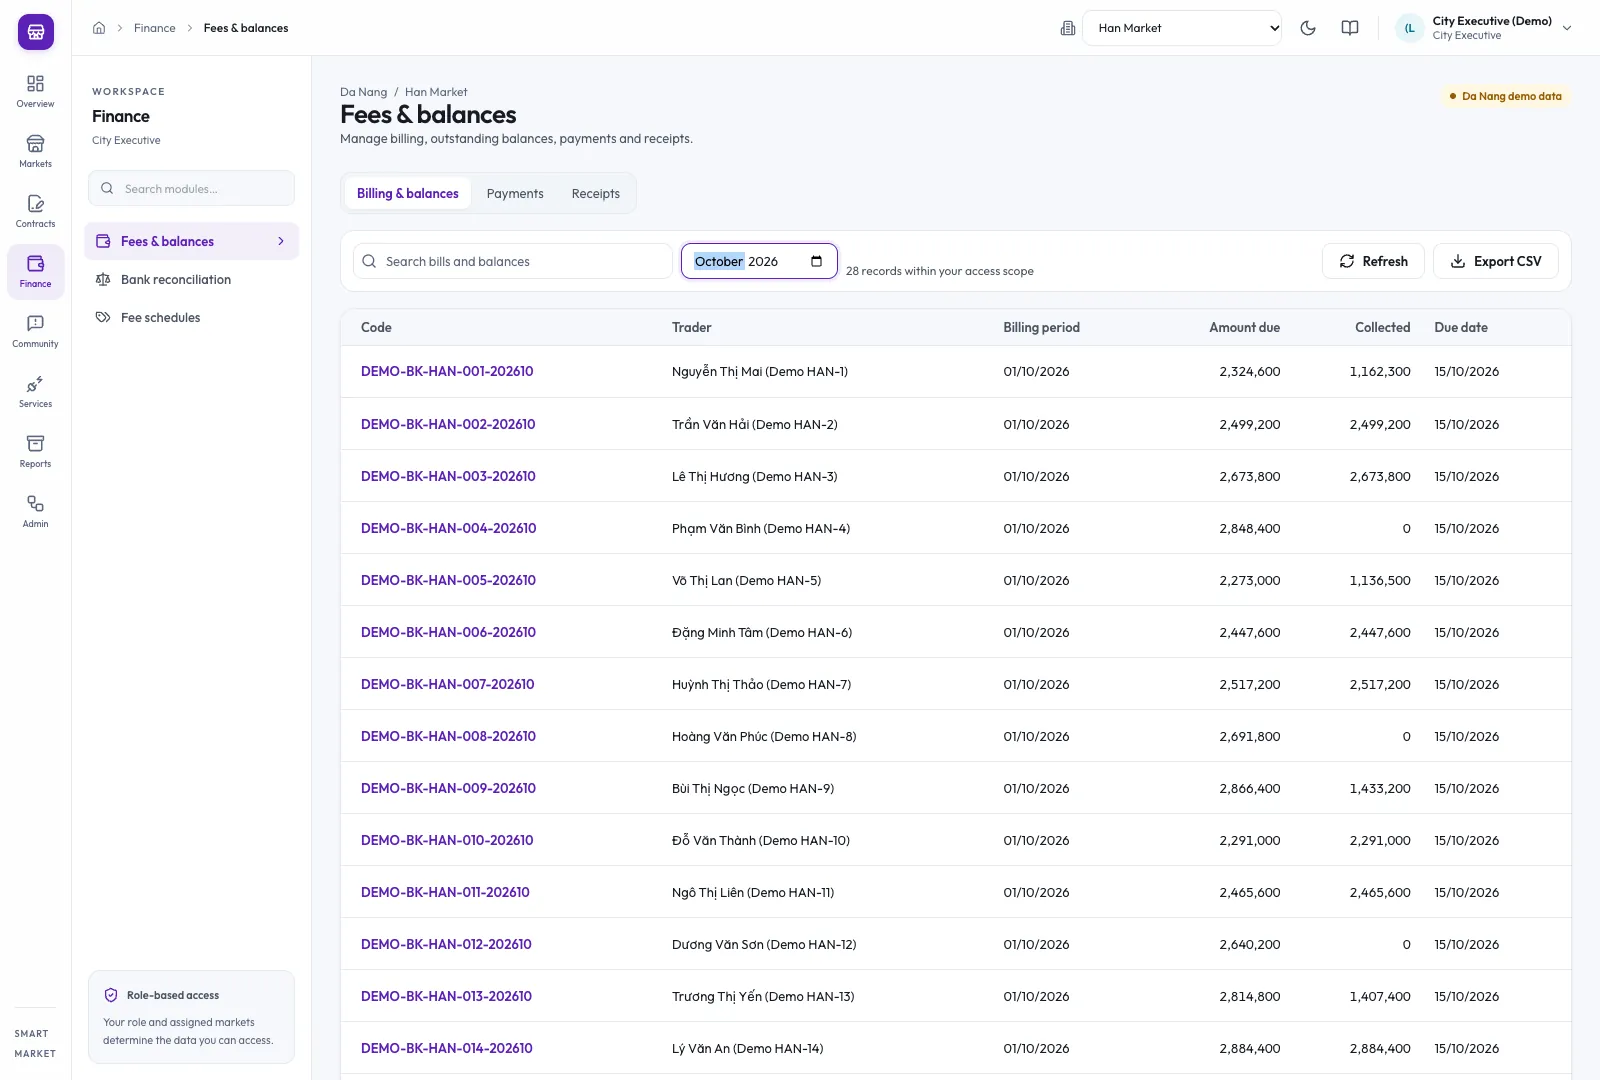This screenshot has width=1600, height=1080.
Task: Click trader Ngô Thị Liên (Demo HAN-11)
Action: [753, 892]
